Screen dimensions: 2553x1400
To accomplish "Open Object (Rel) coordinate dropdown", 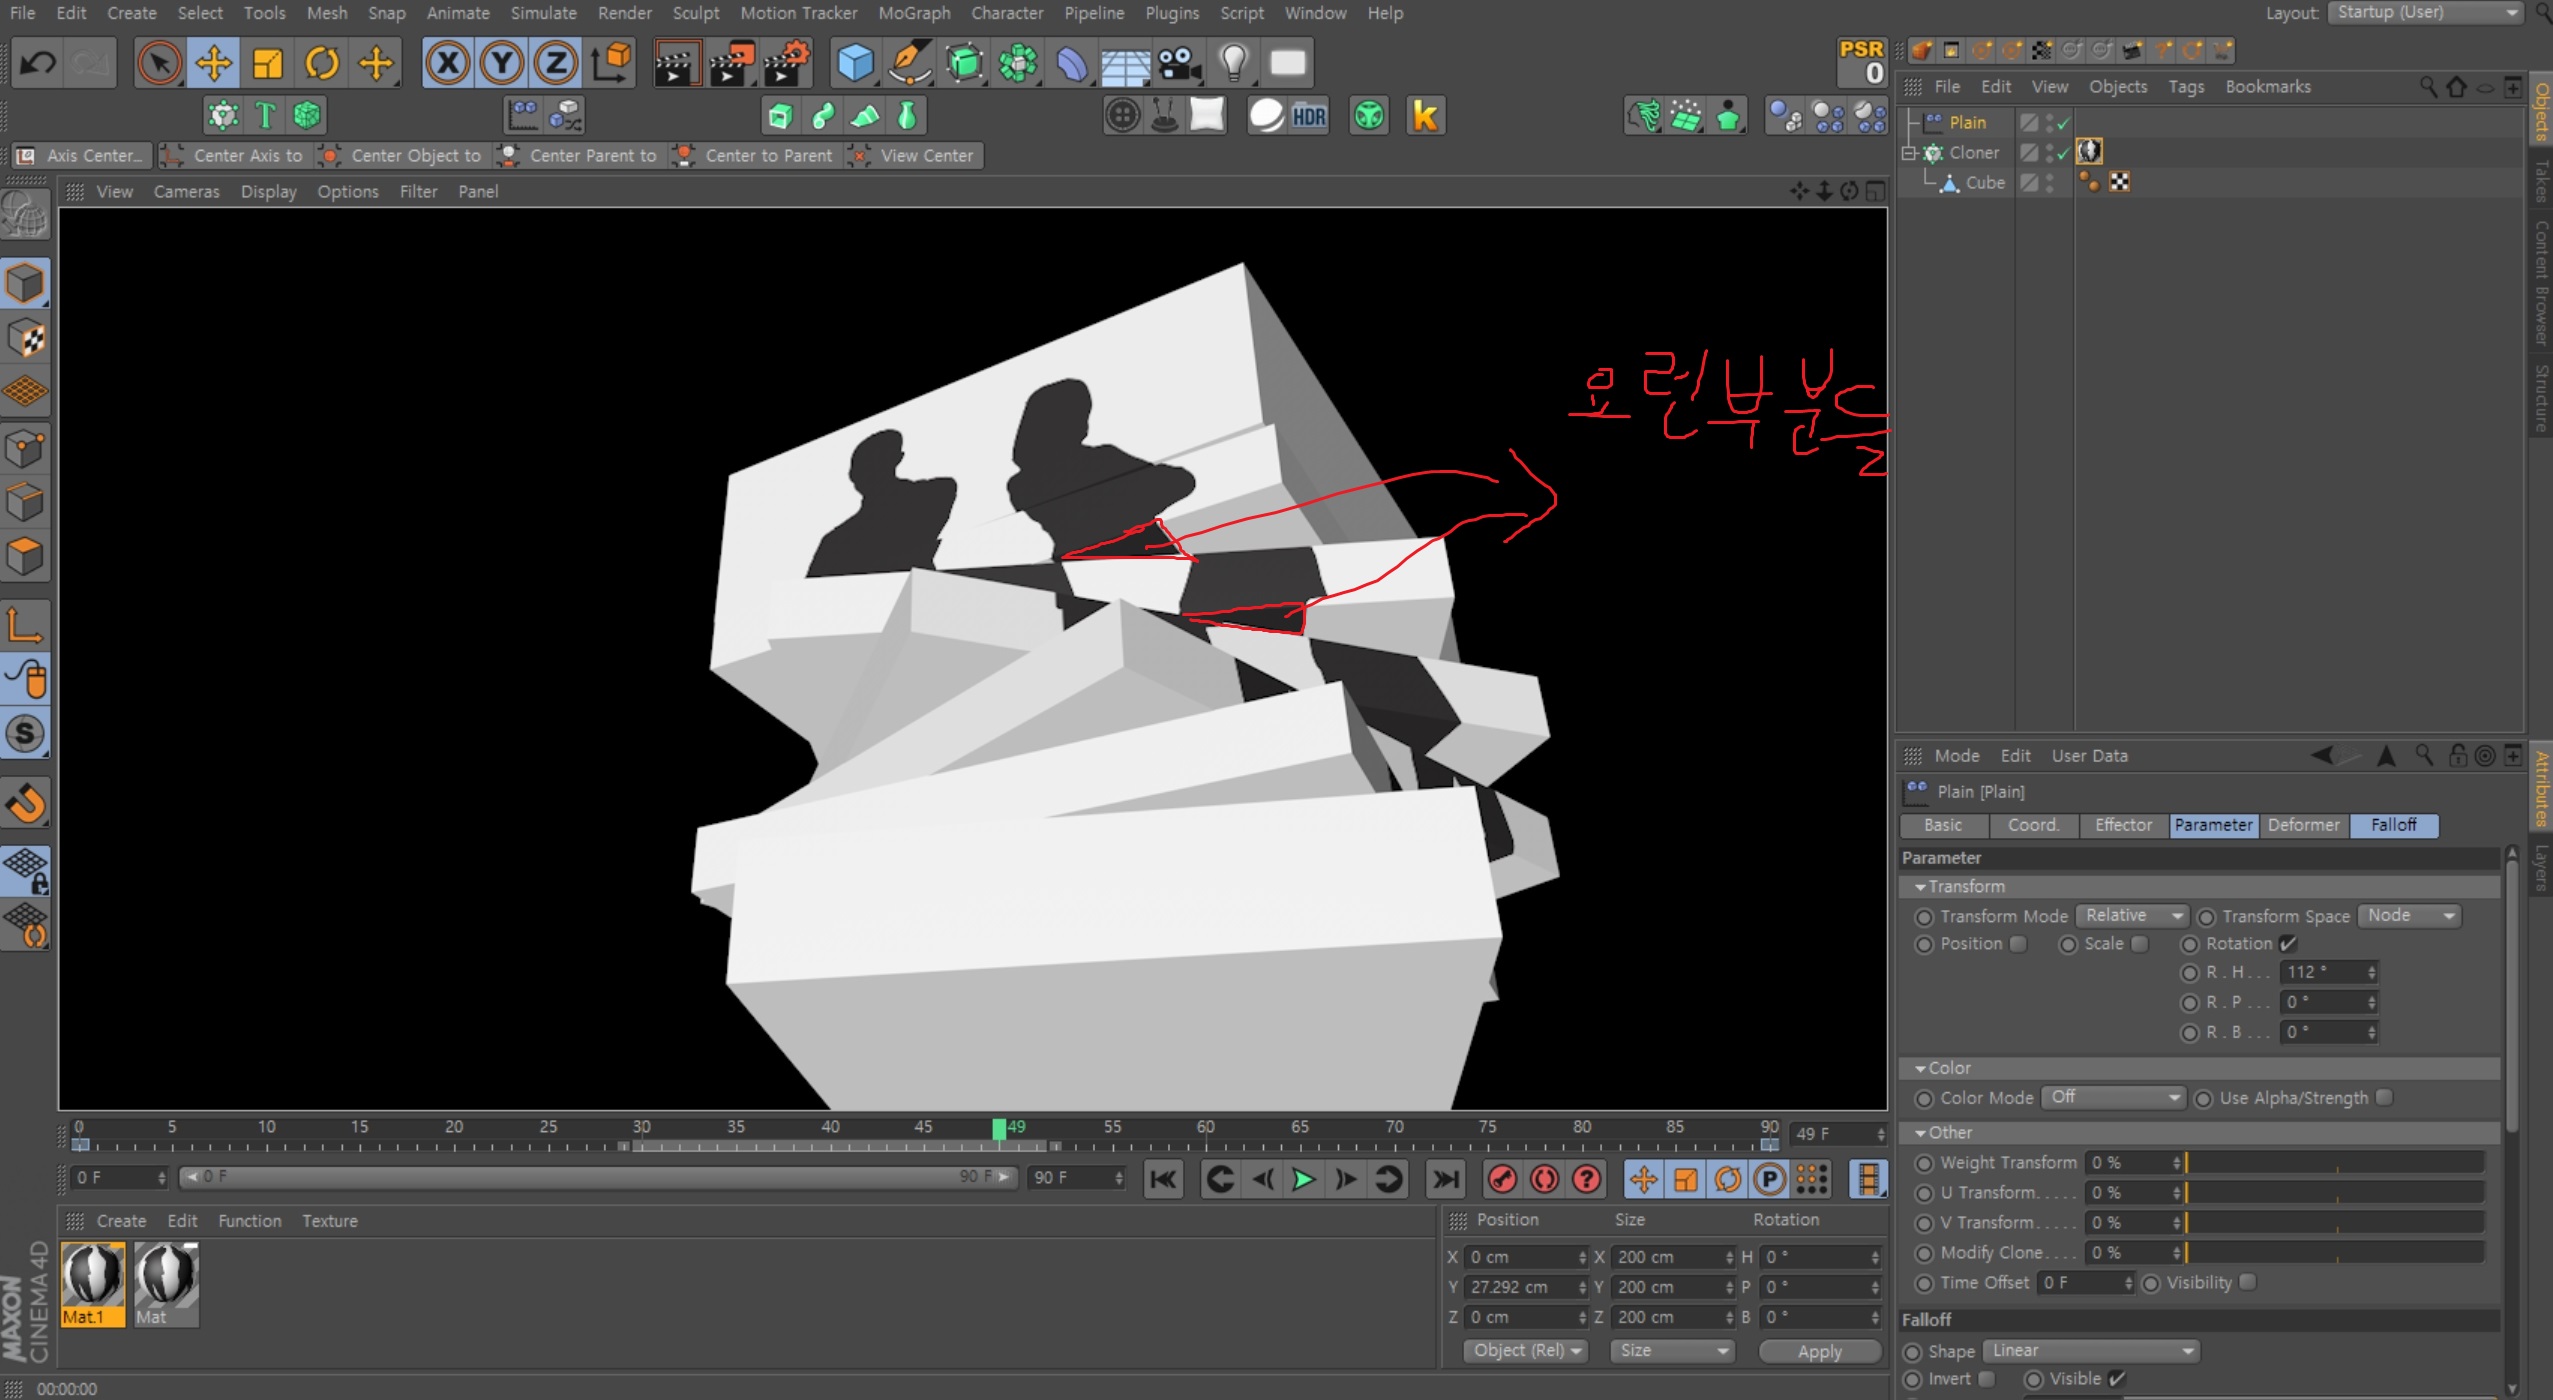I will [1526, 1351].
